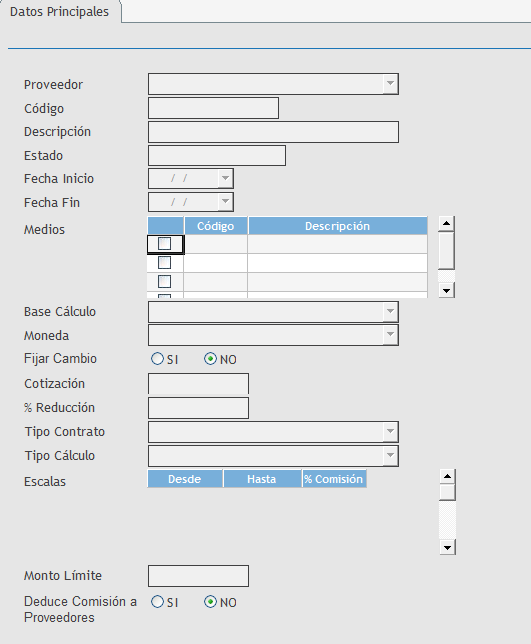
Task: Check the second Medios row checkbox
Action: pyautogui.click(x=164, y=262)
